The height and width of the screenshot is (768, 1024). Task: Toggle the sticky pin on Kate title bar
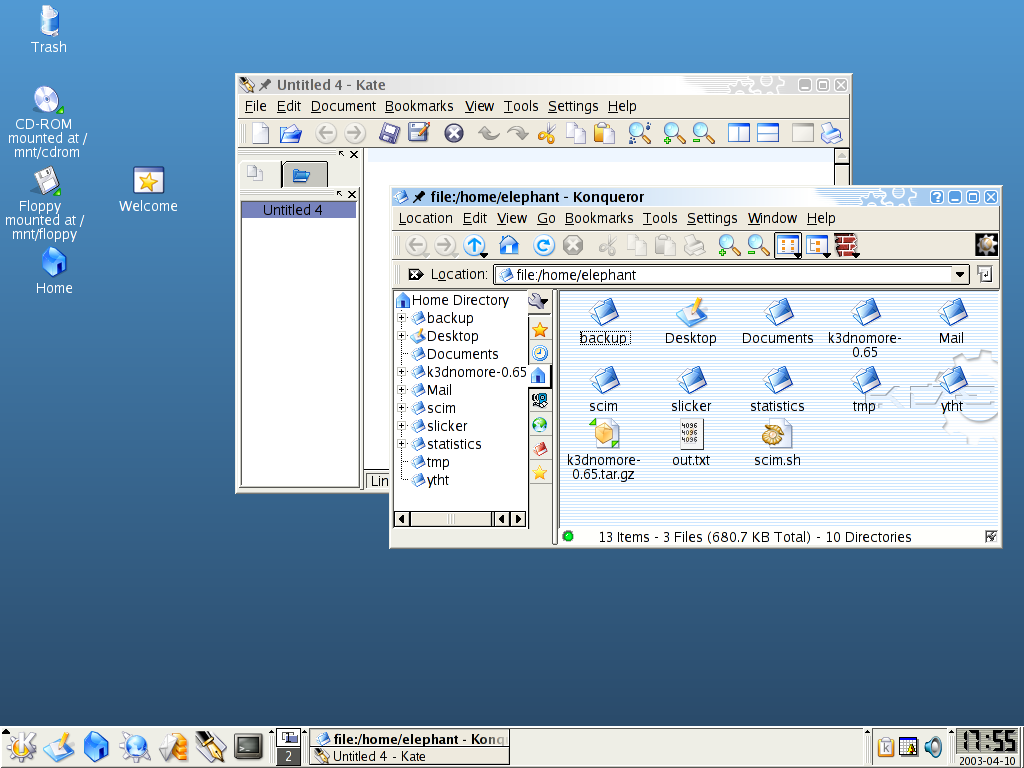click(x=264, y=85)
